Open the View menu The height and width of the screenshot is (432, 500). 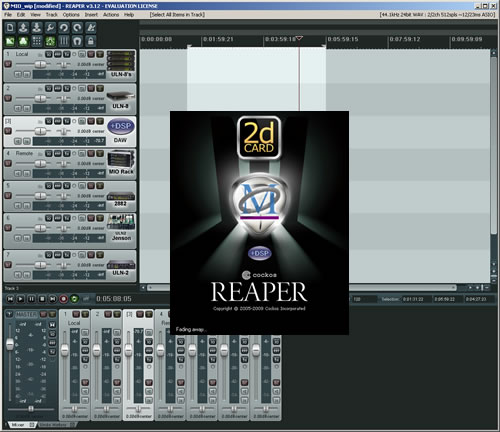[x=35, y=15]
